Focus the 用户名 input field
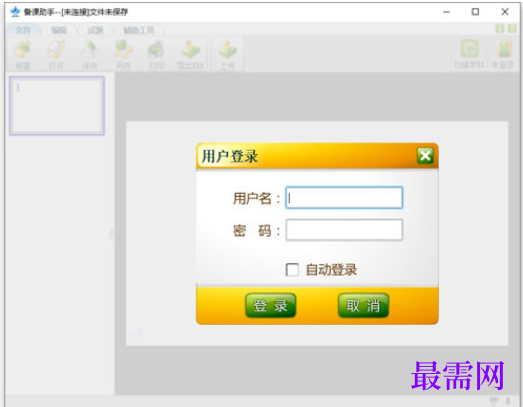This screenshot has height=407, width=523. [344, 198]
